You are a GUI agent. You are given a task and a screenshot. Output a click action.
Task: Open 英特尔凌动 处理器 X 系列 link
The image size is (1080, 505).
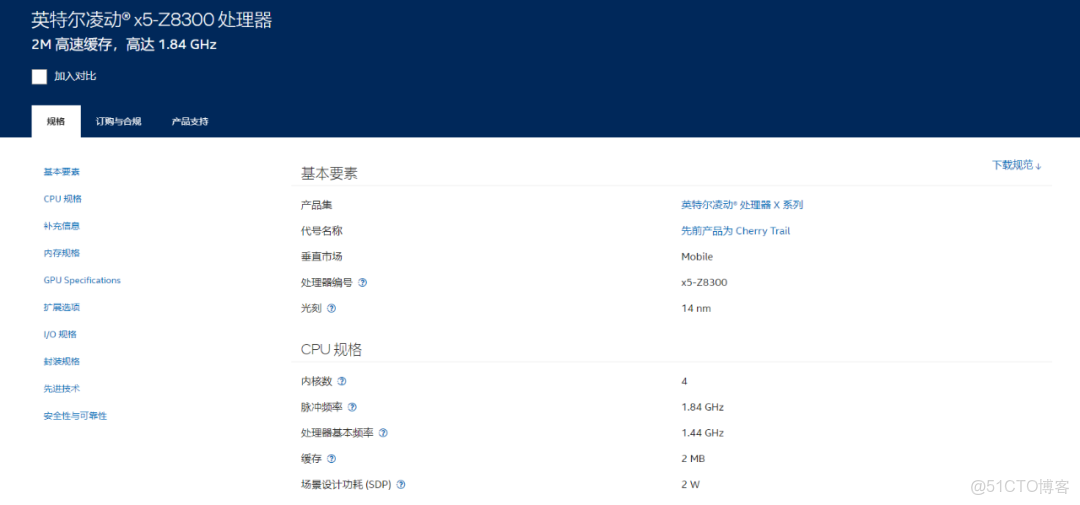pos(742,205)
